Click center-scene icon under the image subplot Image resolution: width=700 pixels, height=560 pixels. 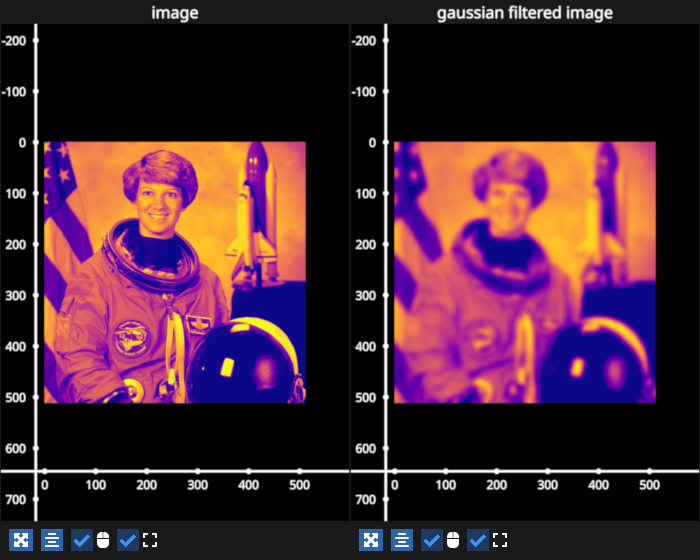(x=52, y=540)
